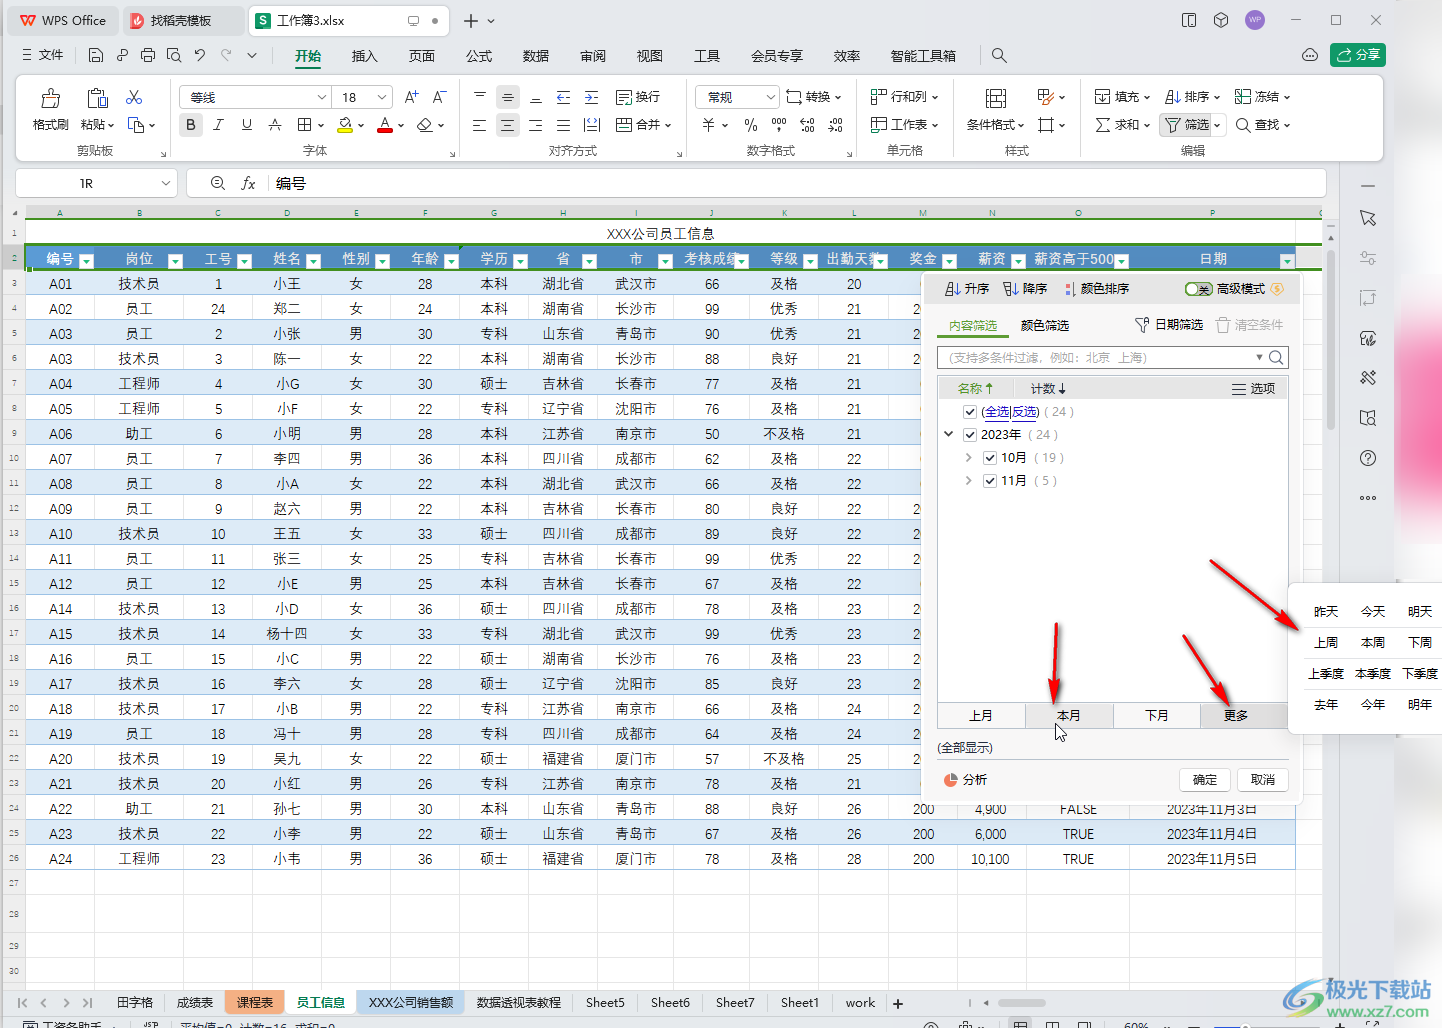Switch to the 数据透视表教程 sheet tab
Image resolution: width=1442 pixels, height=1028 pixels.
519,1003
